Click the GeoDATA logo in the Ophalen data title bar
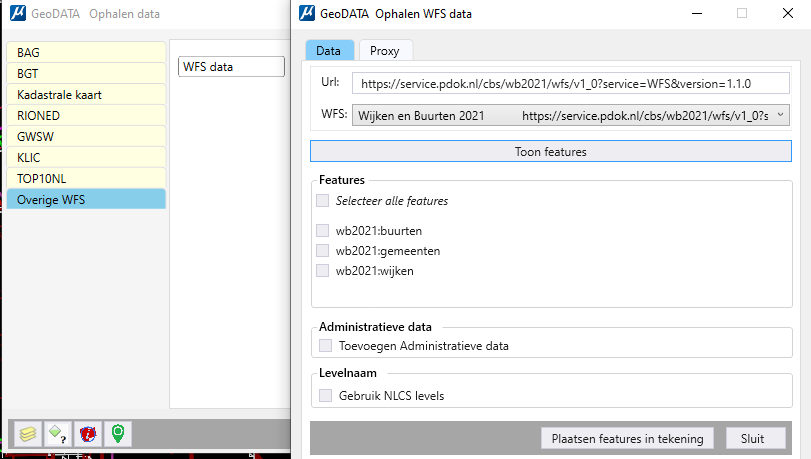This screenshot has height=459, width=811. click(18, 13)
